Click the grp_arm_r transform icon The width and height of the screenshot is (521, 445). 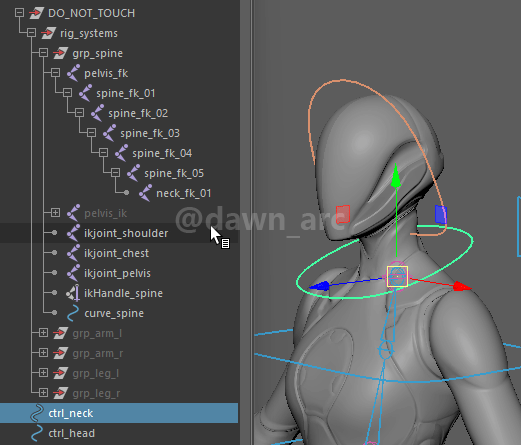coord(60,353)
